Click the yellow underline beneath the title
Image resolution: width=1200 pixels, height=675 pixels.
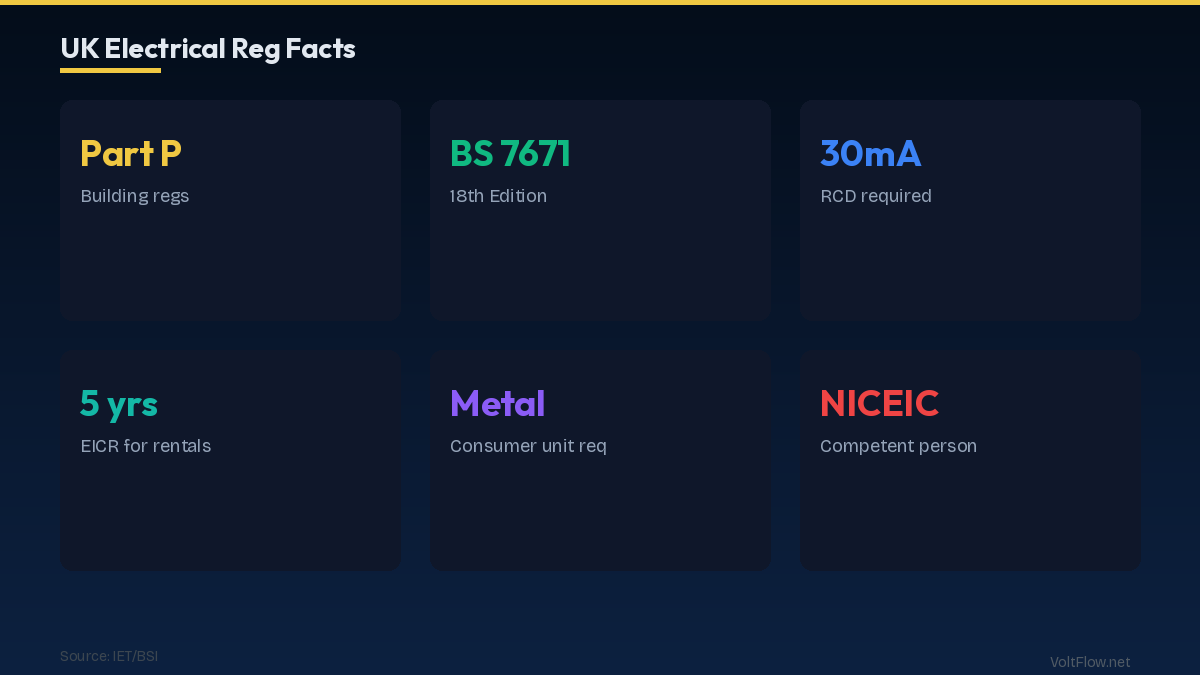click(x=110, y=70)
